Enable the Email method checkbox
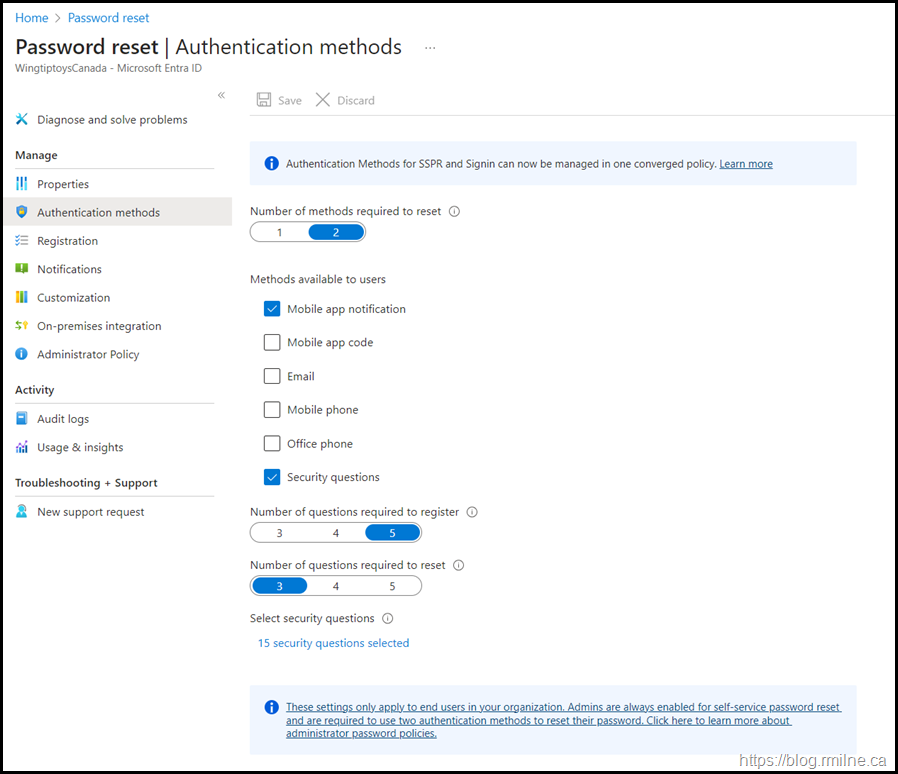This screenshot has height=774, width=898. (272, 376)
